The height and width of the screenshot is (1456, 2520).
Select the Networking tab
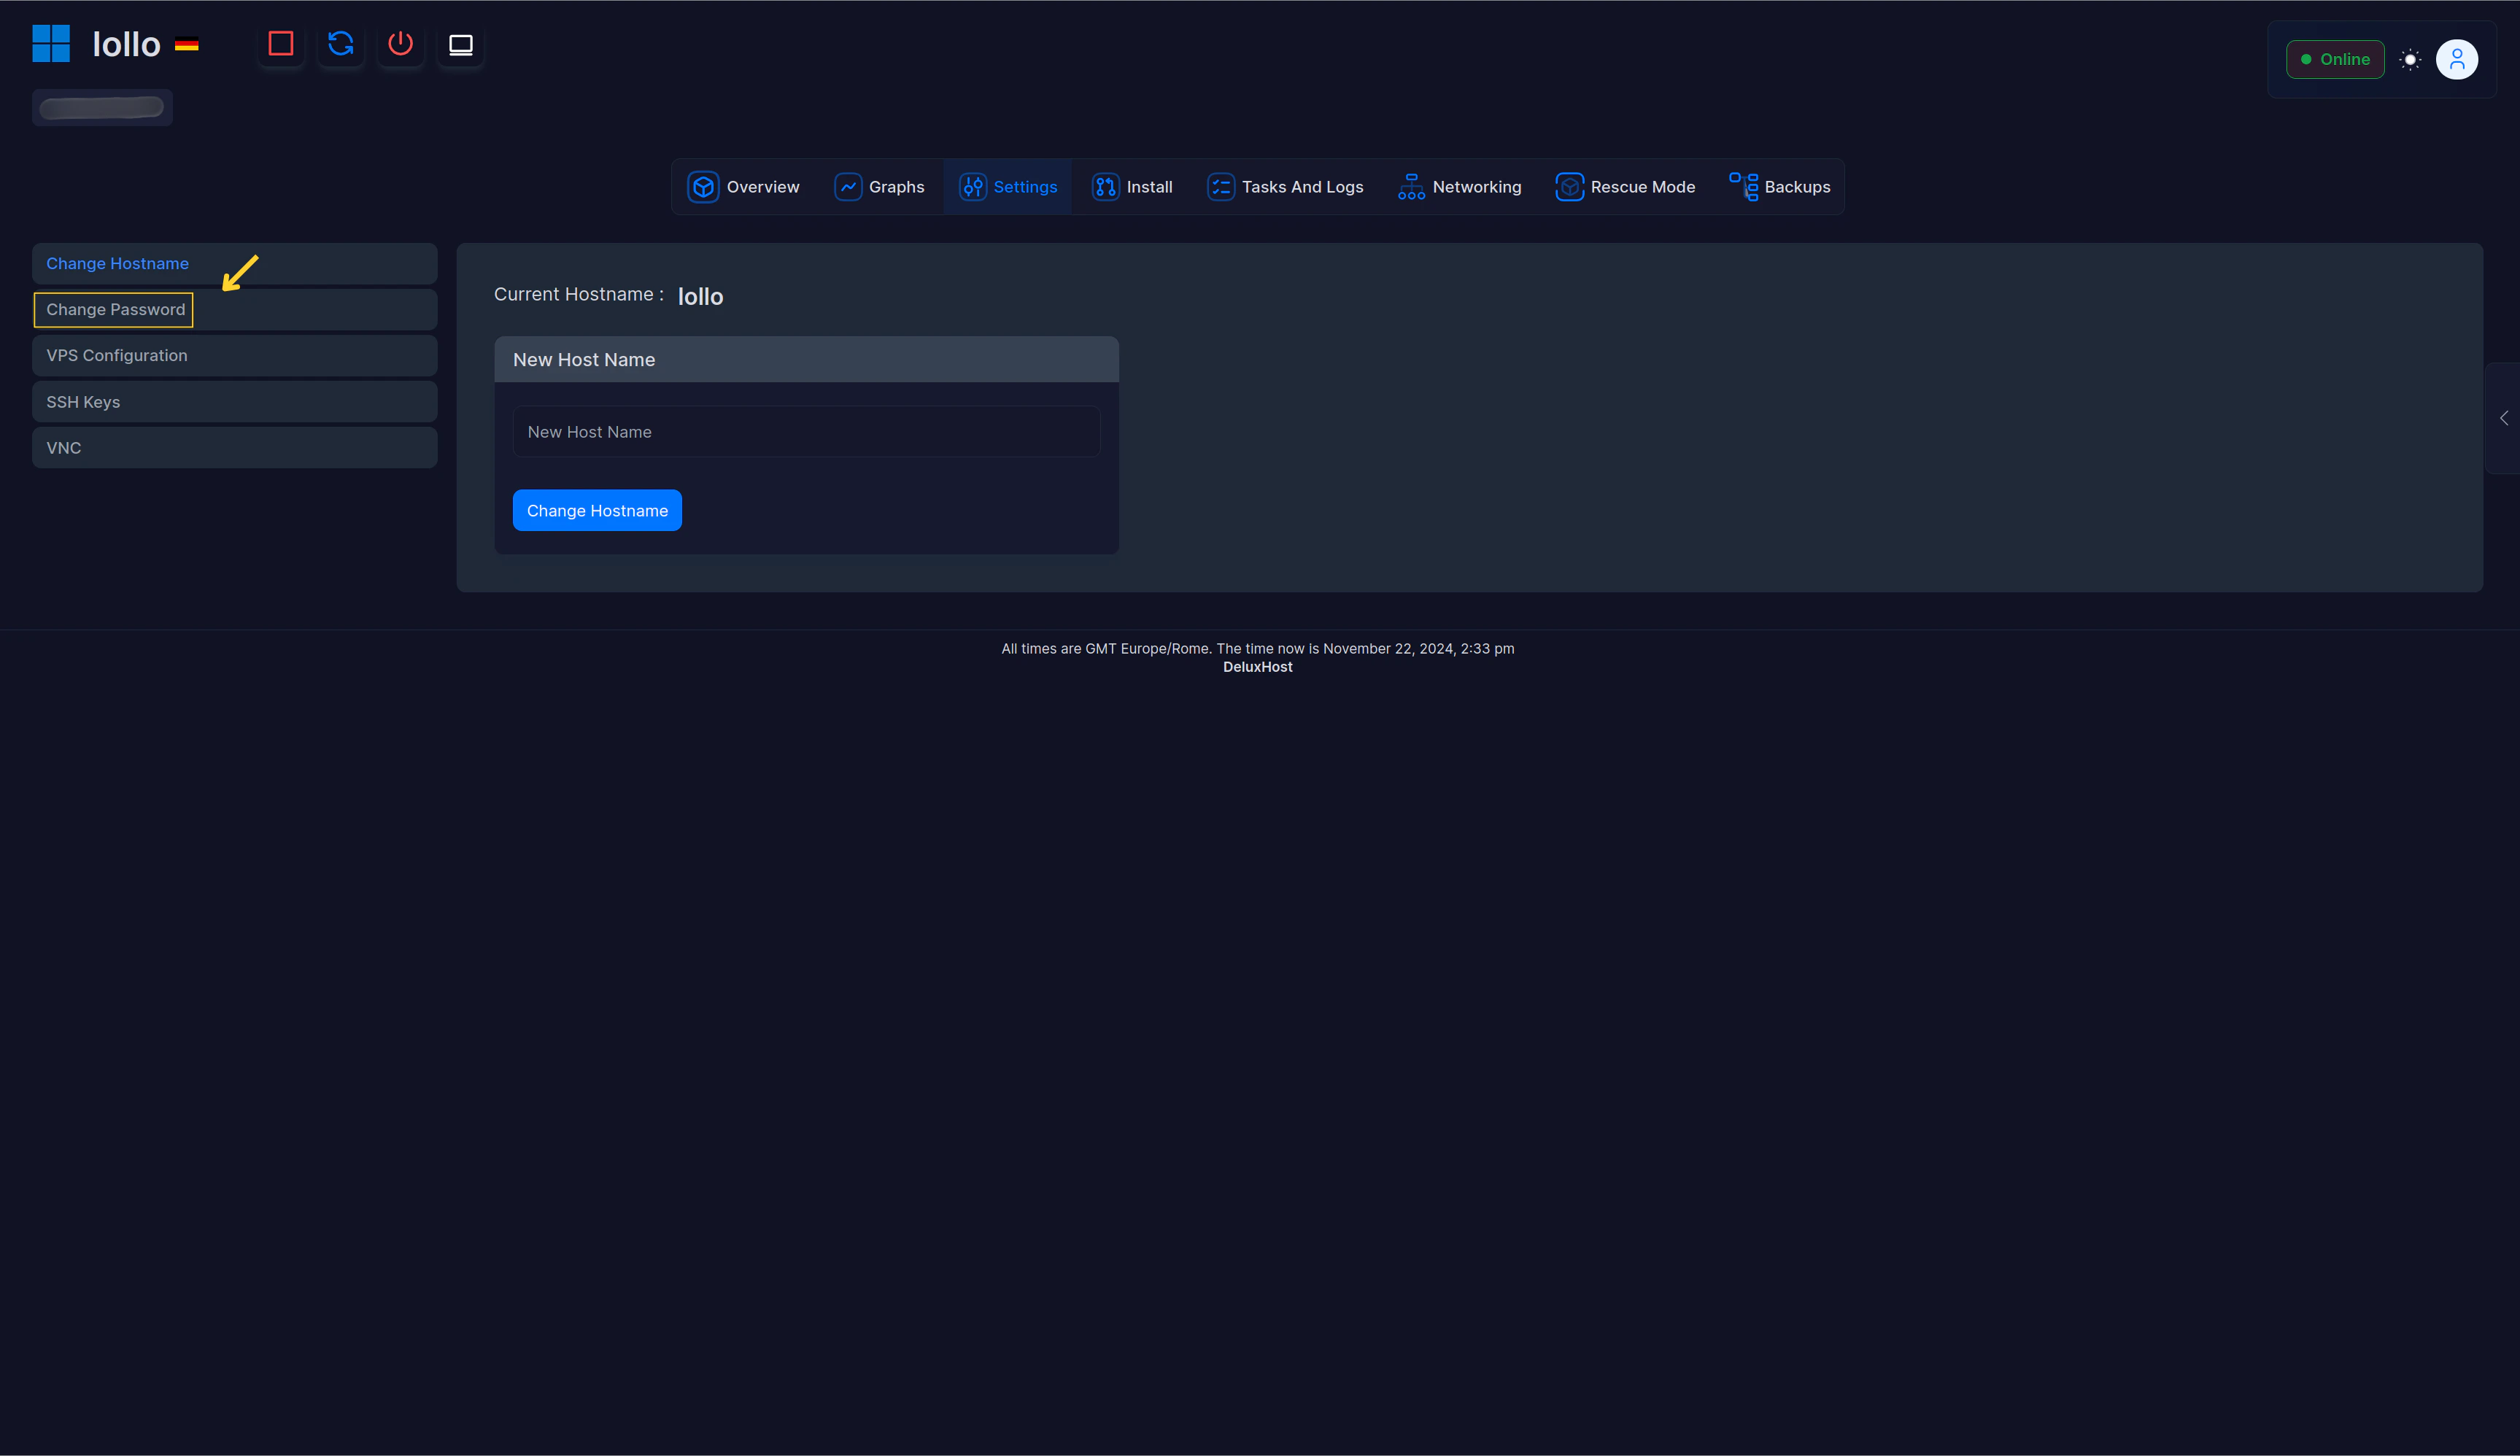click(x=1459, y=187)
